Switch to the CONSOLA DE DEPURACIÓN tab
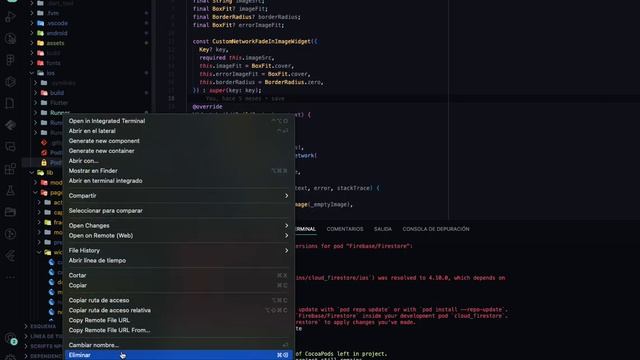This screenshot has width=640, height=360. (436, 229)
